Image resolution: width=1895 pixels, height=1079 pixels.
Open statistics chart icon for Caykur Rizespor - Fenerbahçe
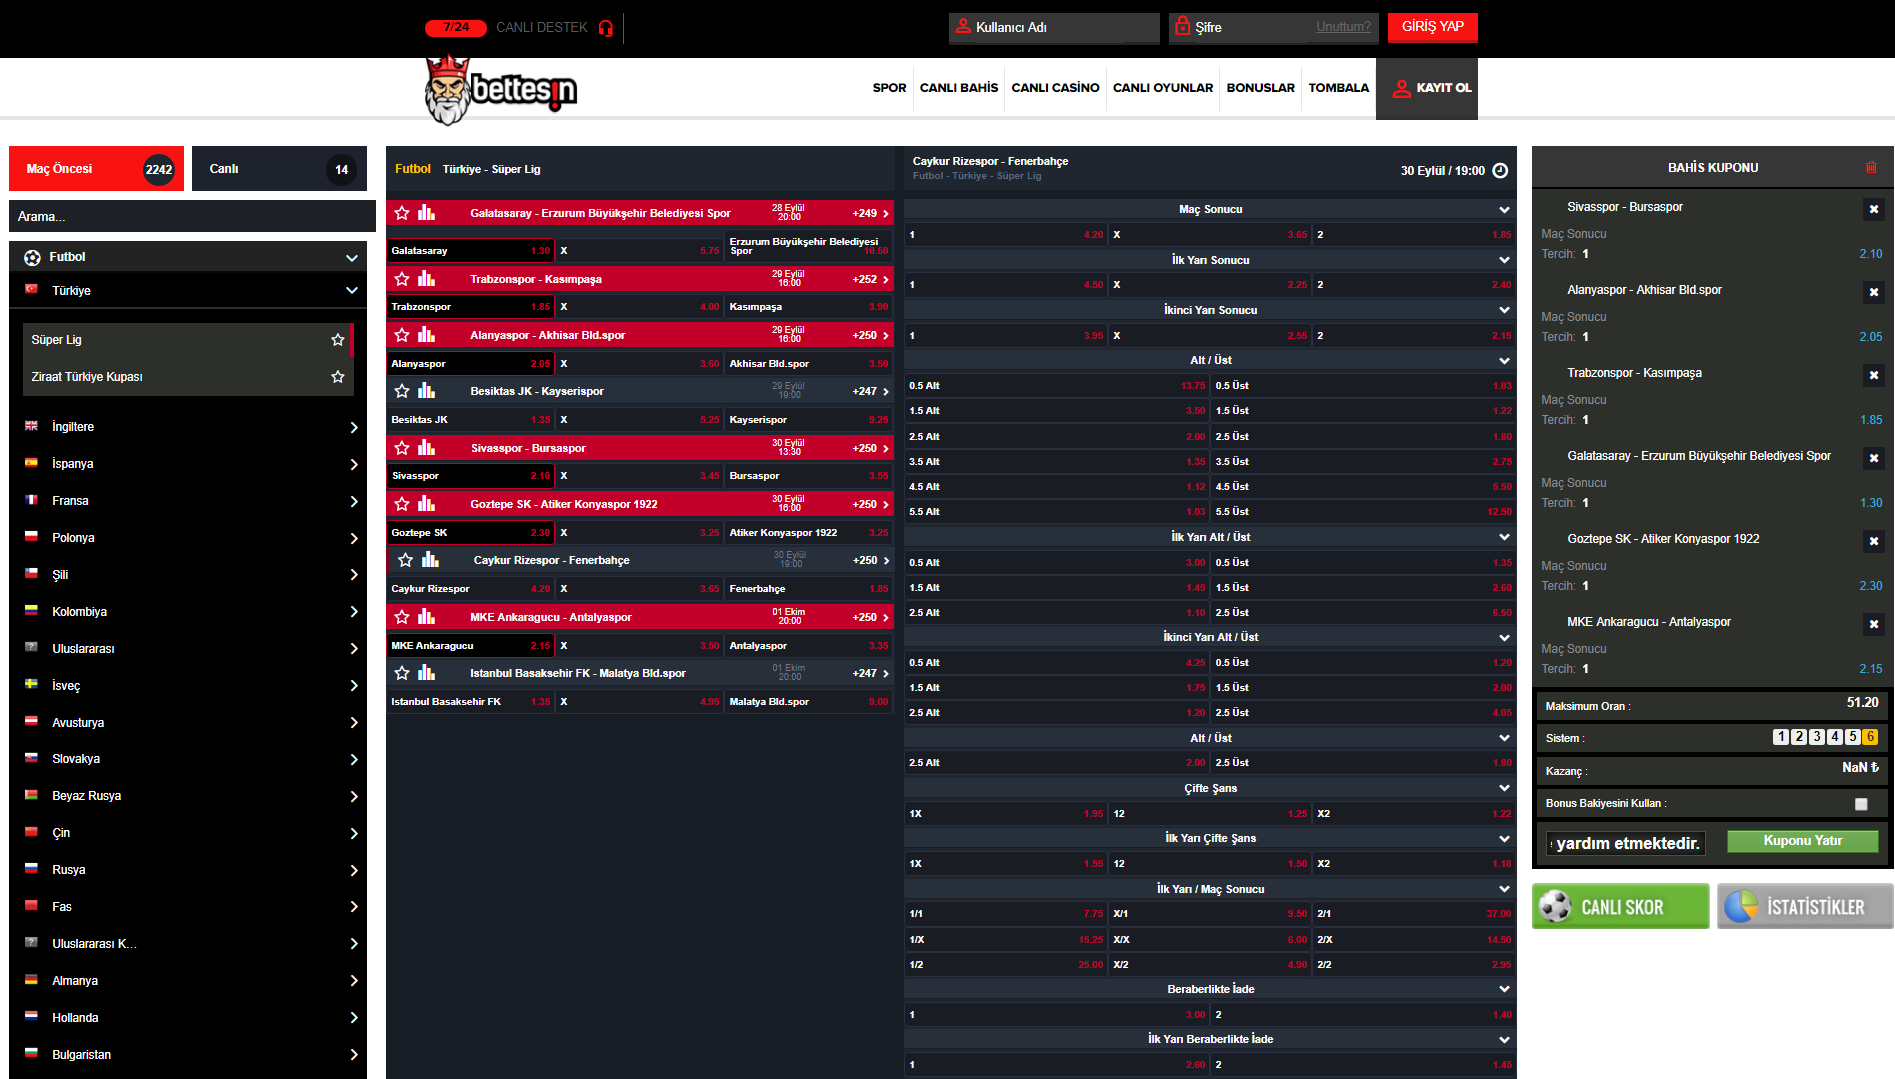(431, 560)
